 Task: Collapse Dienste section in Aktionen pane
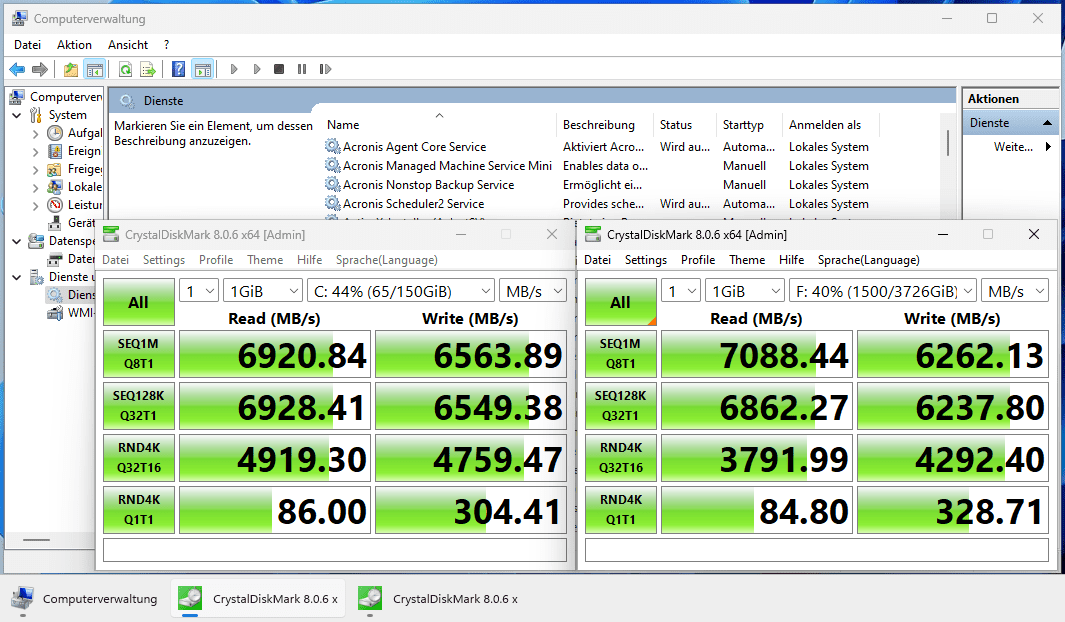click(x=1047, y=123)
